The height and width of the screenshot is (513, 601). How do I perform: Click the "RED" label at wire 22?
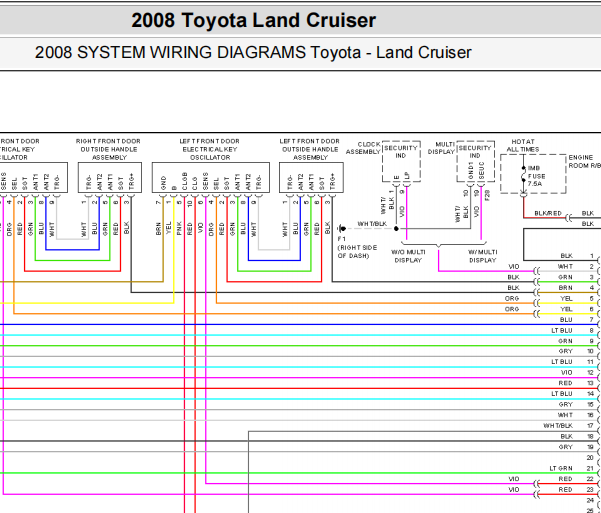click(x=565, y=479)
